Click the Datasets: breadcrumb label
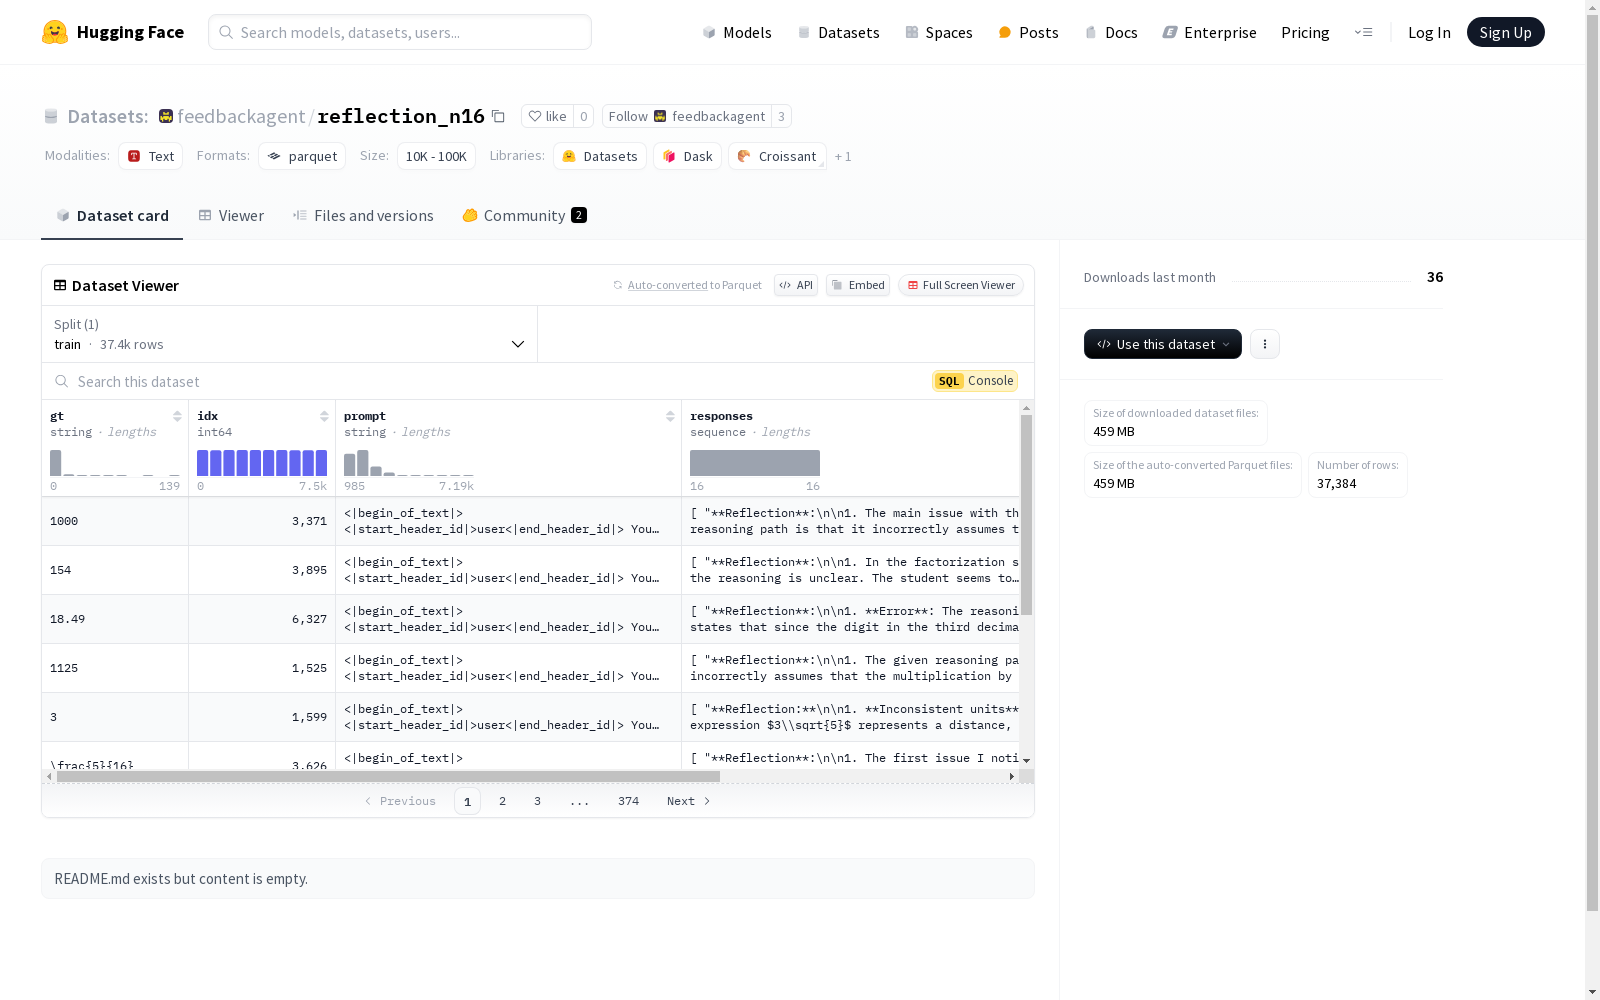 [x=108, y=116]
